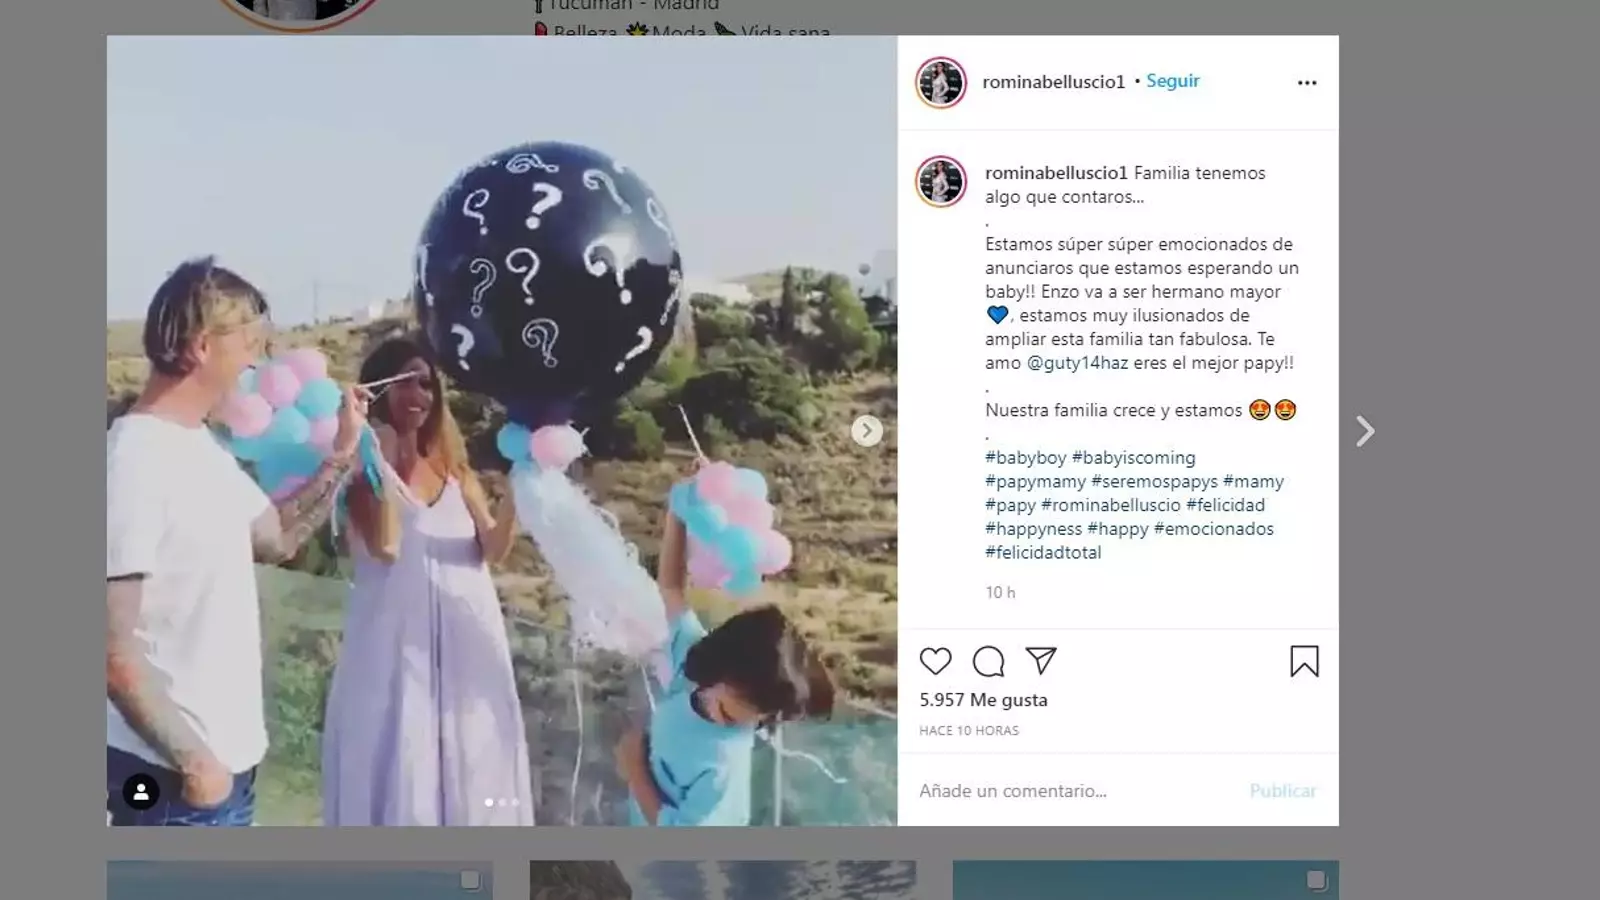The height and width of the screenshot is (900, 1600).
Task: Go to the next post arrow
Action: pyautogui.click(x=1365, y=431)
